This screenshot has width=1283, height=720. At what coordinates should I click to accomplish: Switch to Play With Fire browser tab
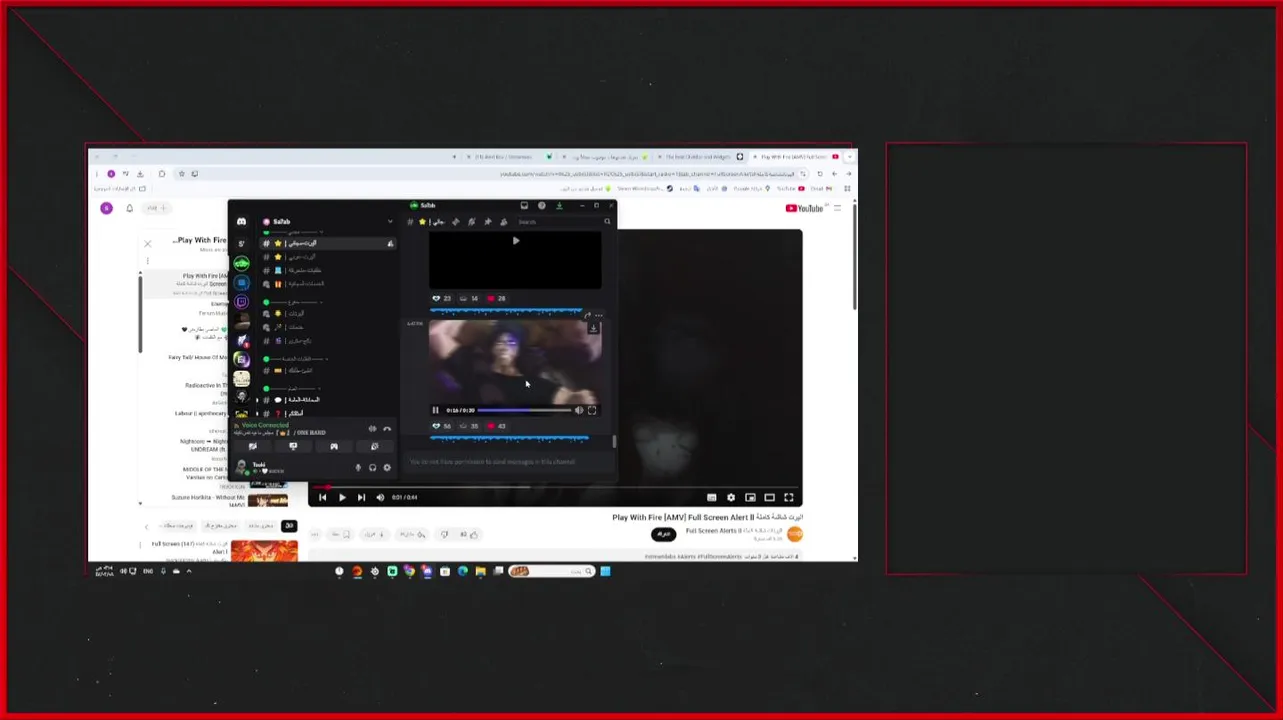click(x=795, y=157)
